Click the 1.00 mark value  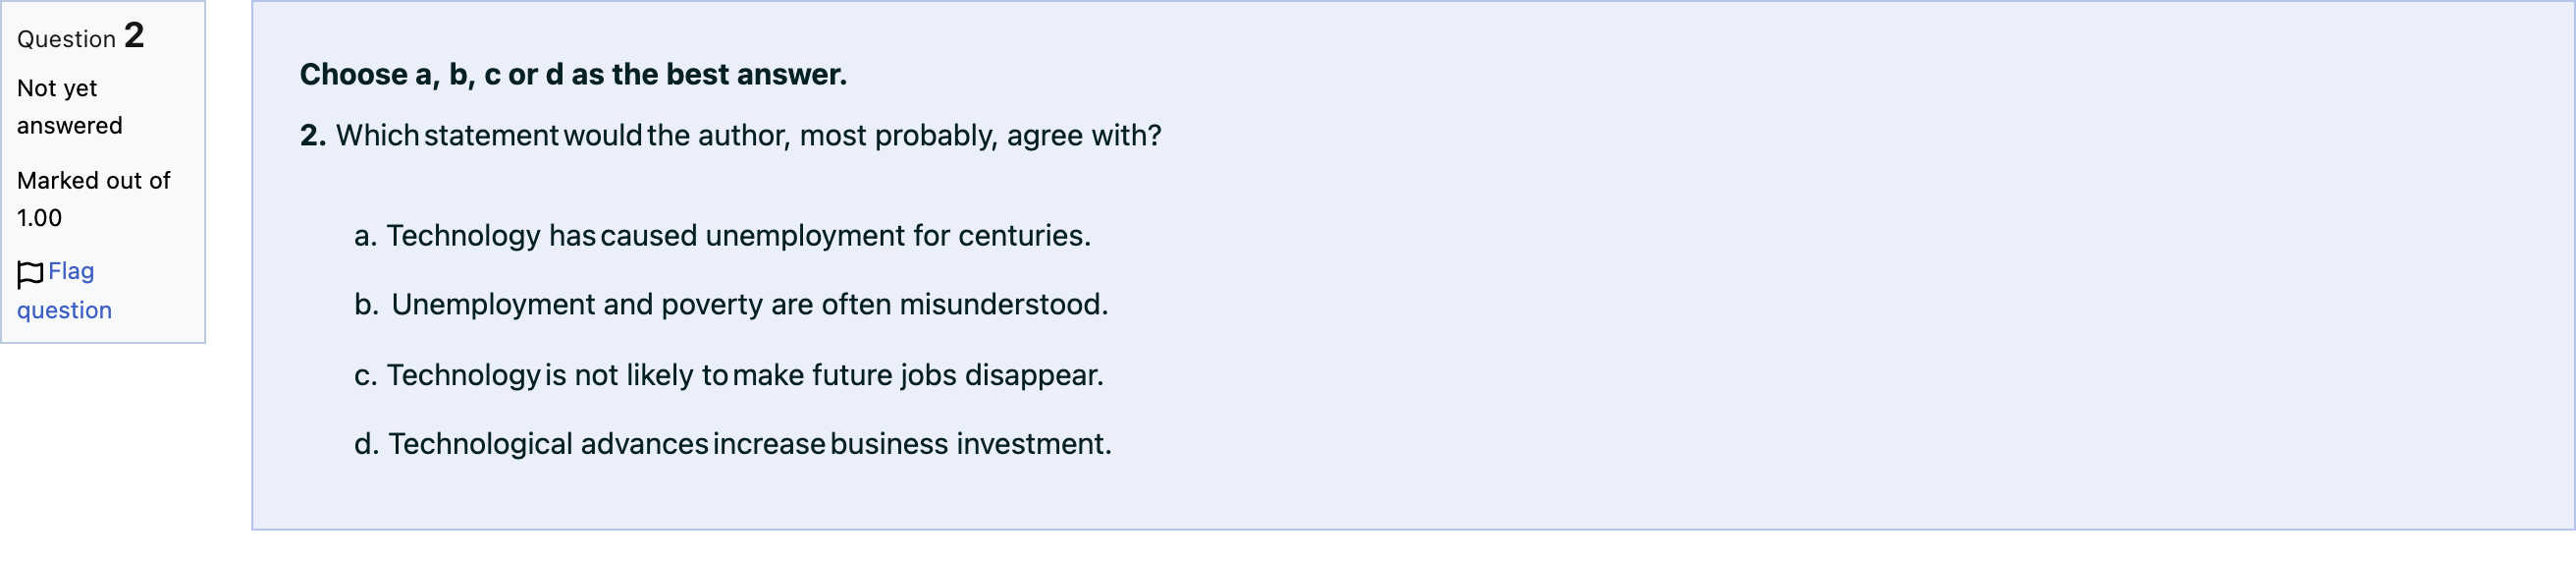[x=39, y=218]
